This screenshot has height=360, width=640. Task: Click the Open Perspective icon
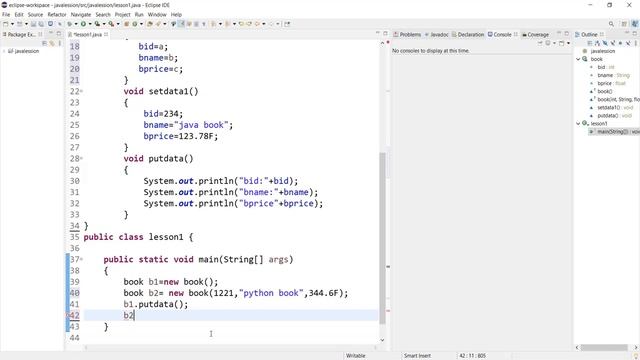point(624,24)
